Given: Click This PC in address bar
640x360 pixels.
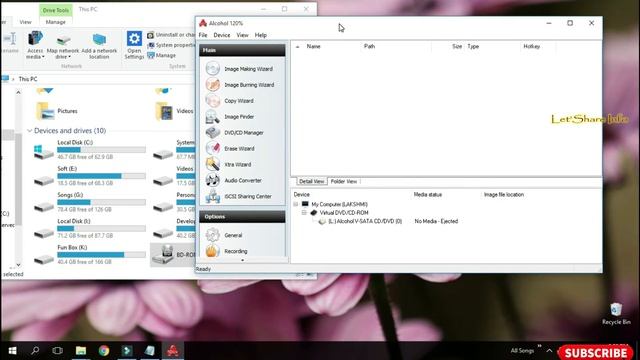Looking at the screenshot, I should [x=28, y=79].
